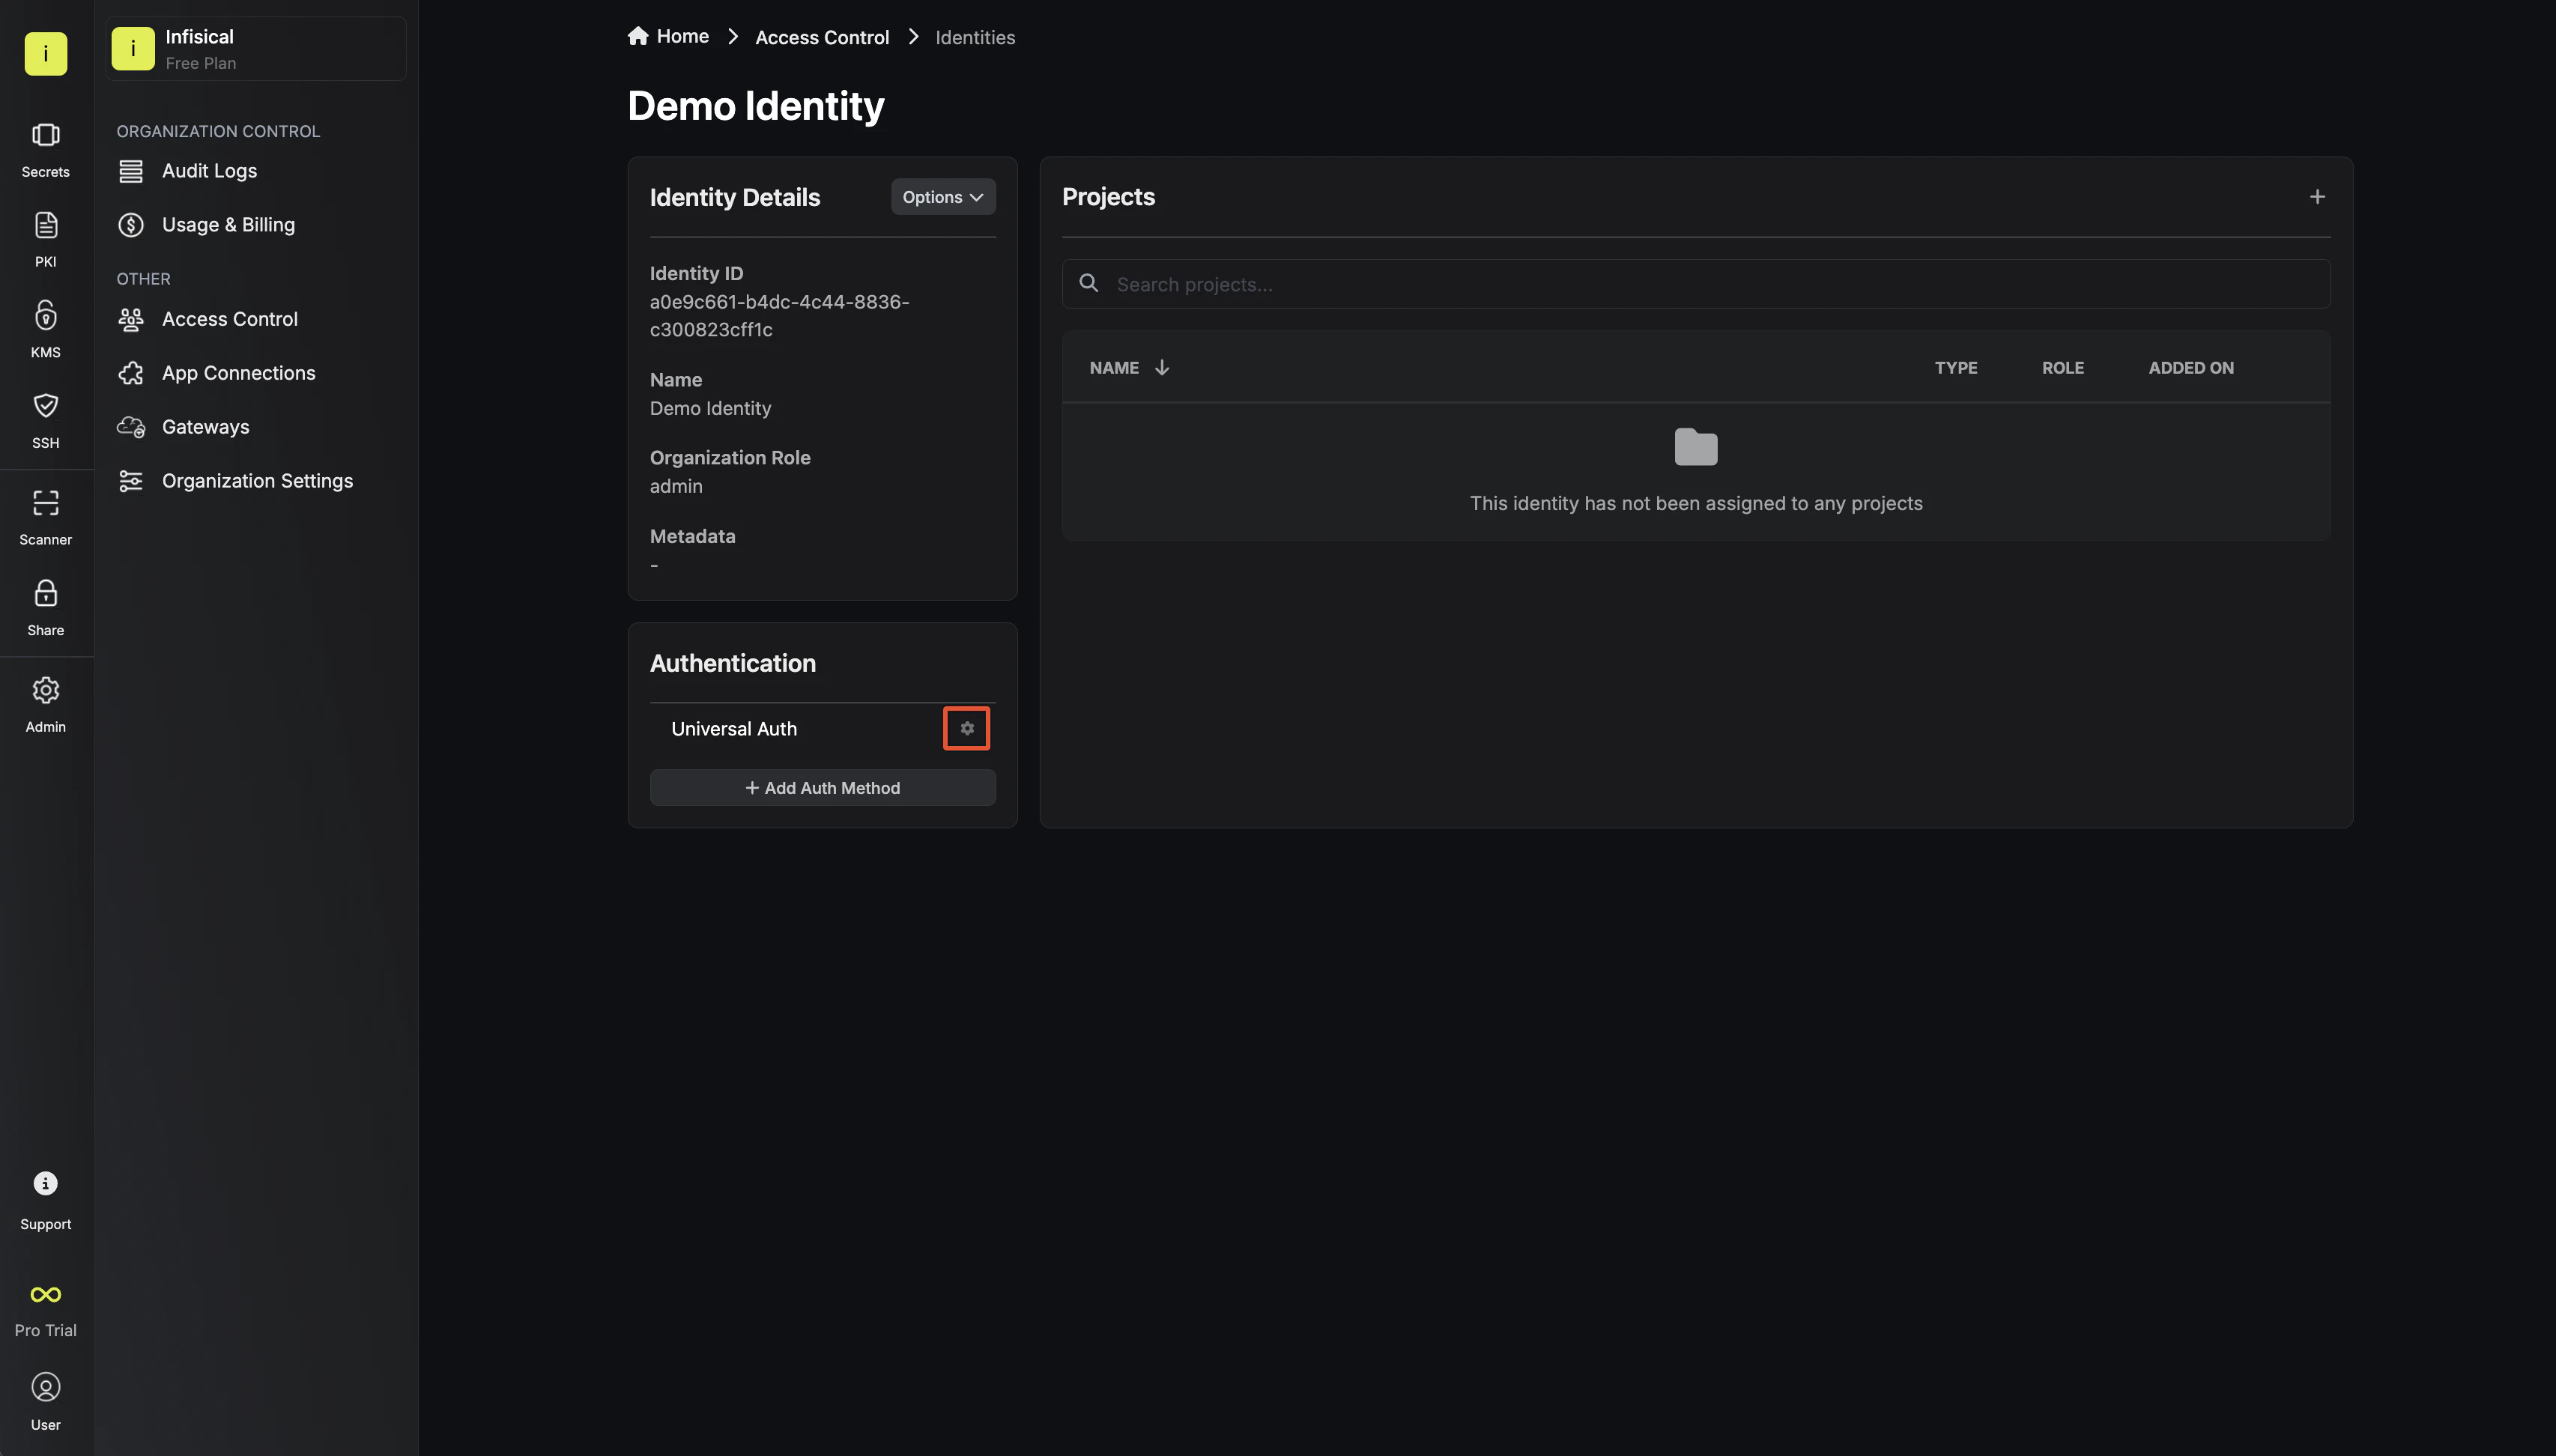Open the SSH section icon
This screenshot has width=2556, height=1456.
(45, 405)
